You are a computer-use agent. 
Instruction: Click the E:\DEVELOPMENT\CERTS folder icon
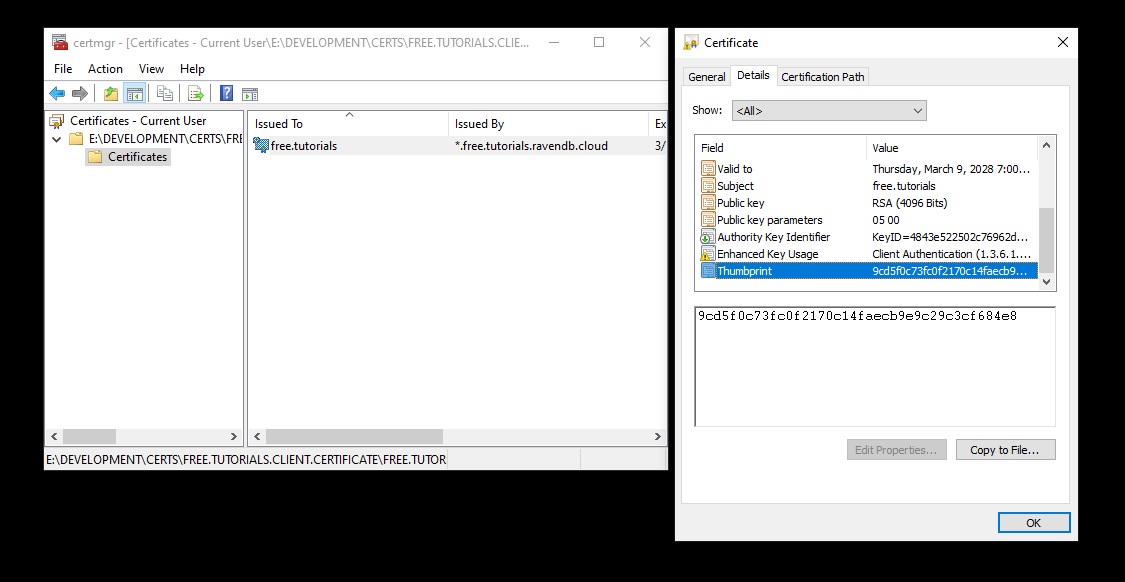[76, 139]
